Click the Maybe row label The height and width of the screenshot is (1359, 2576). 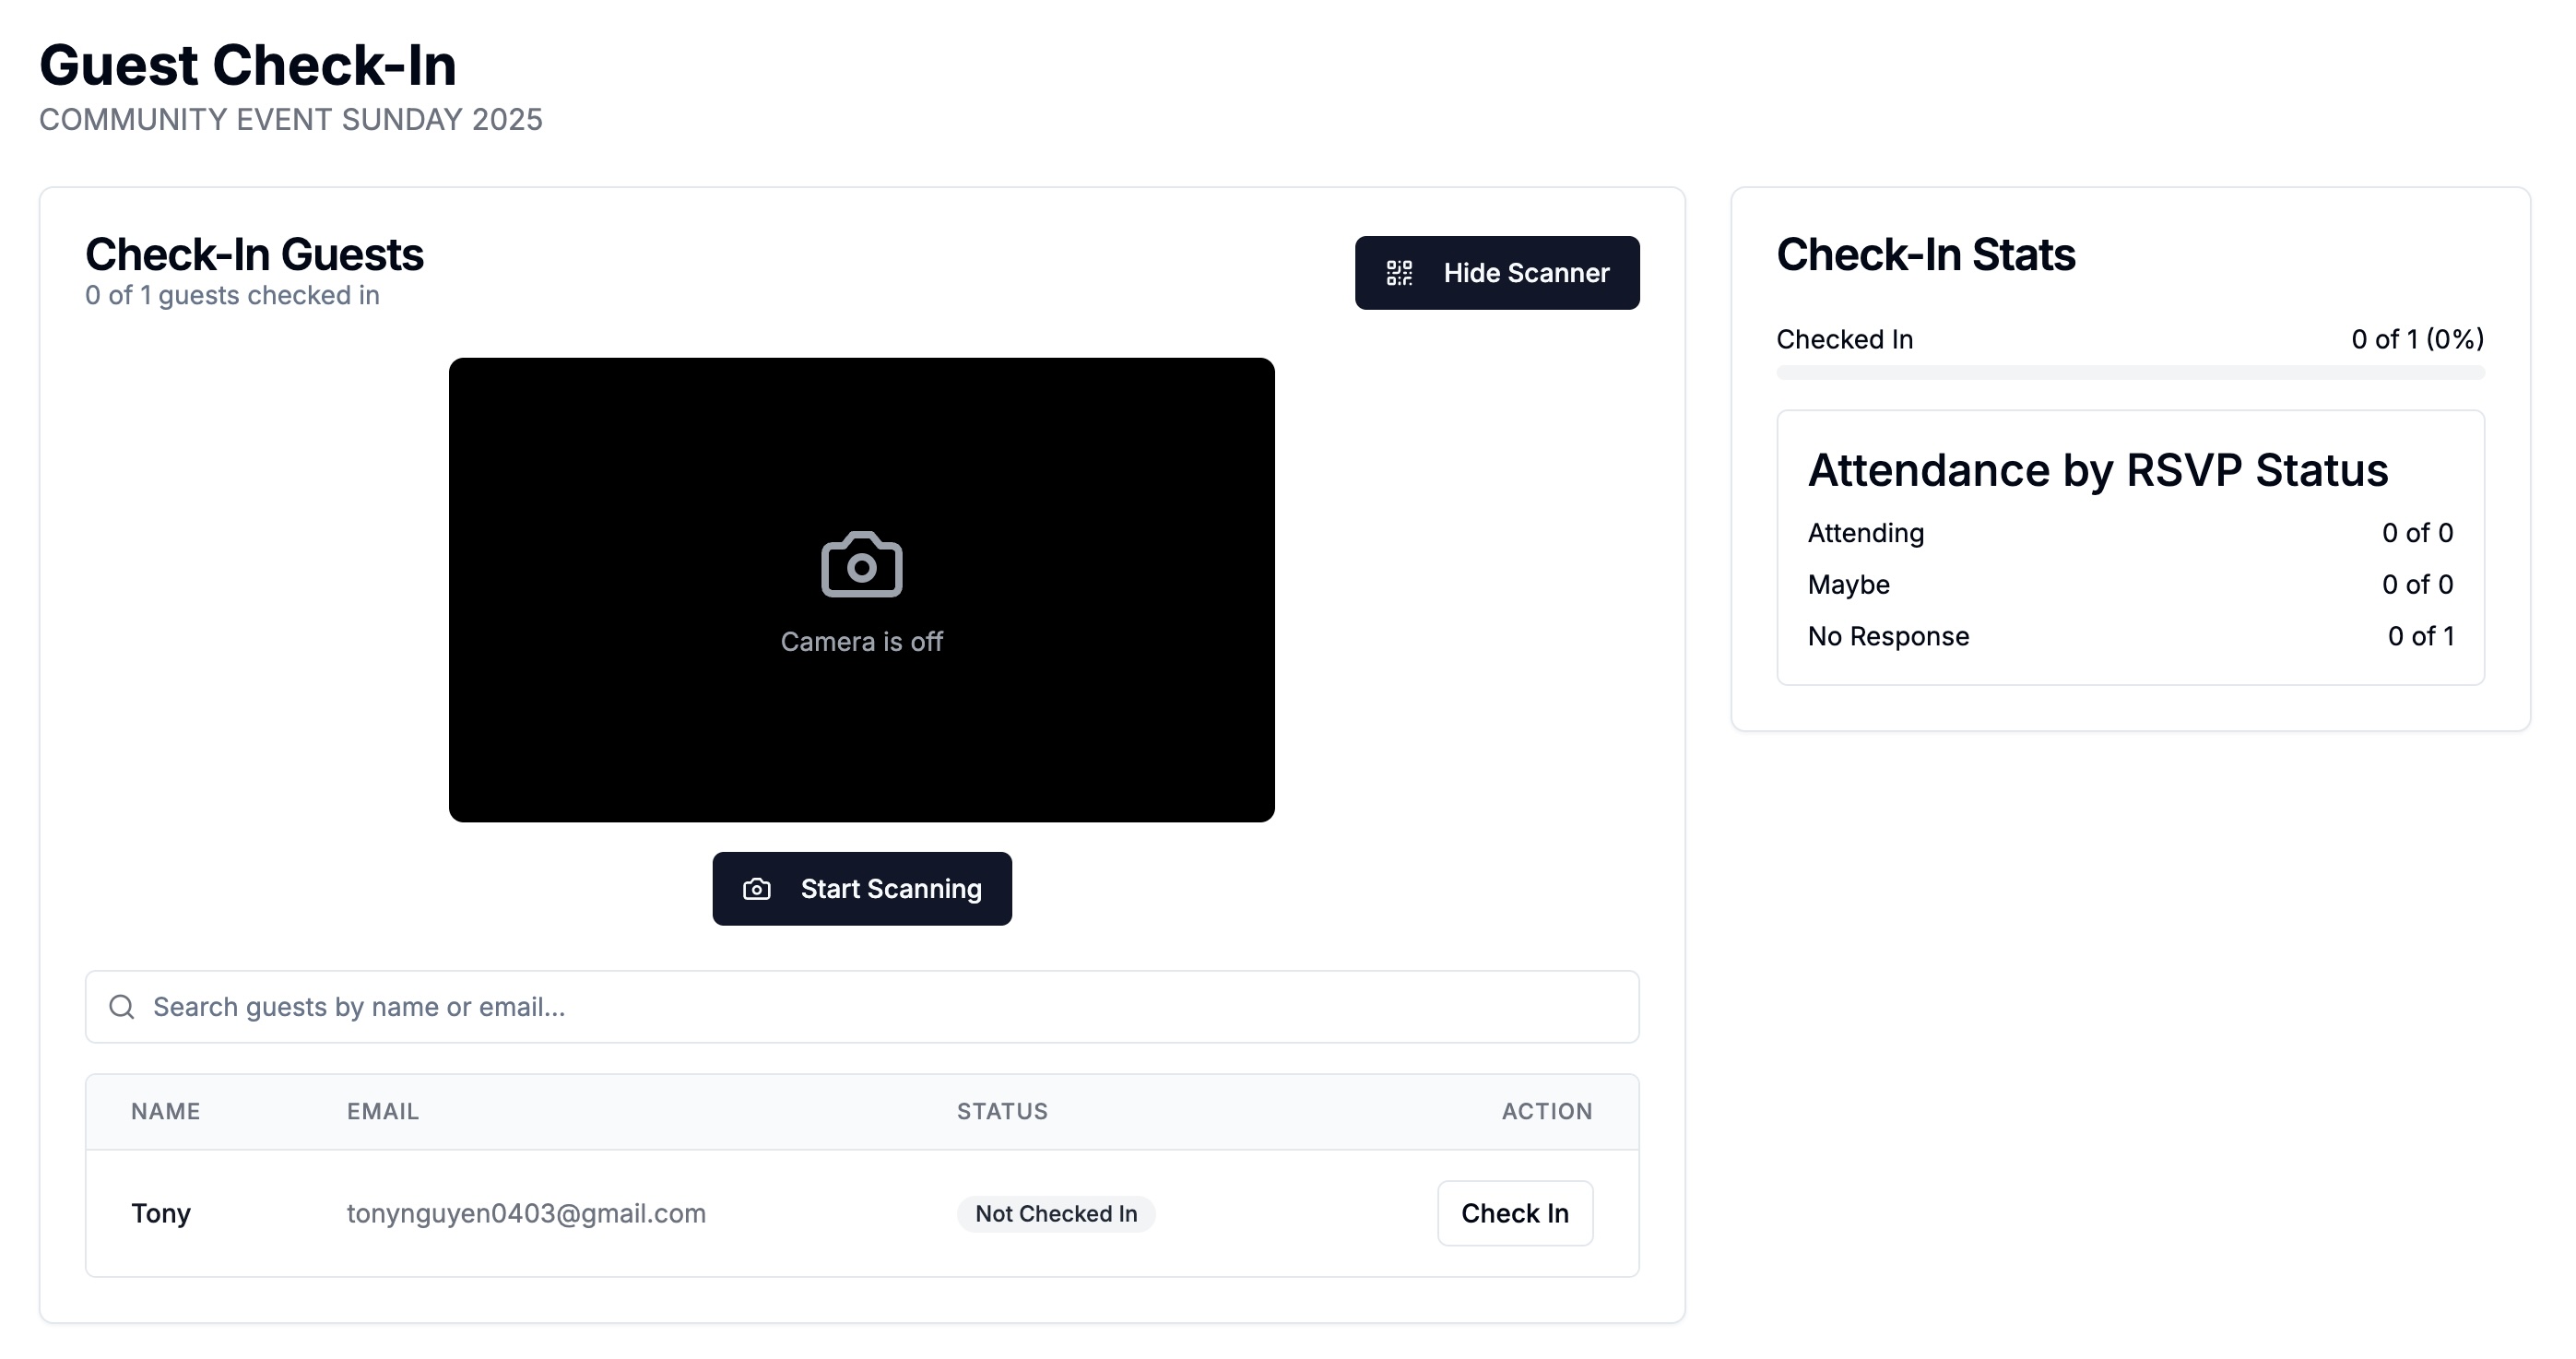point(1849,585)
